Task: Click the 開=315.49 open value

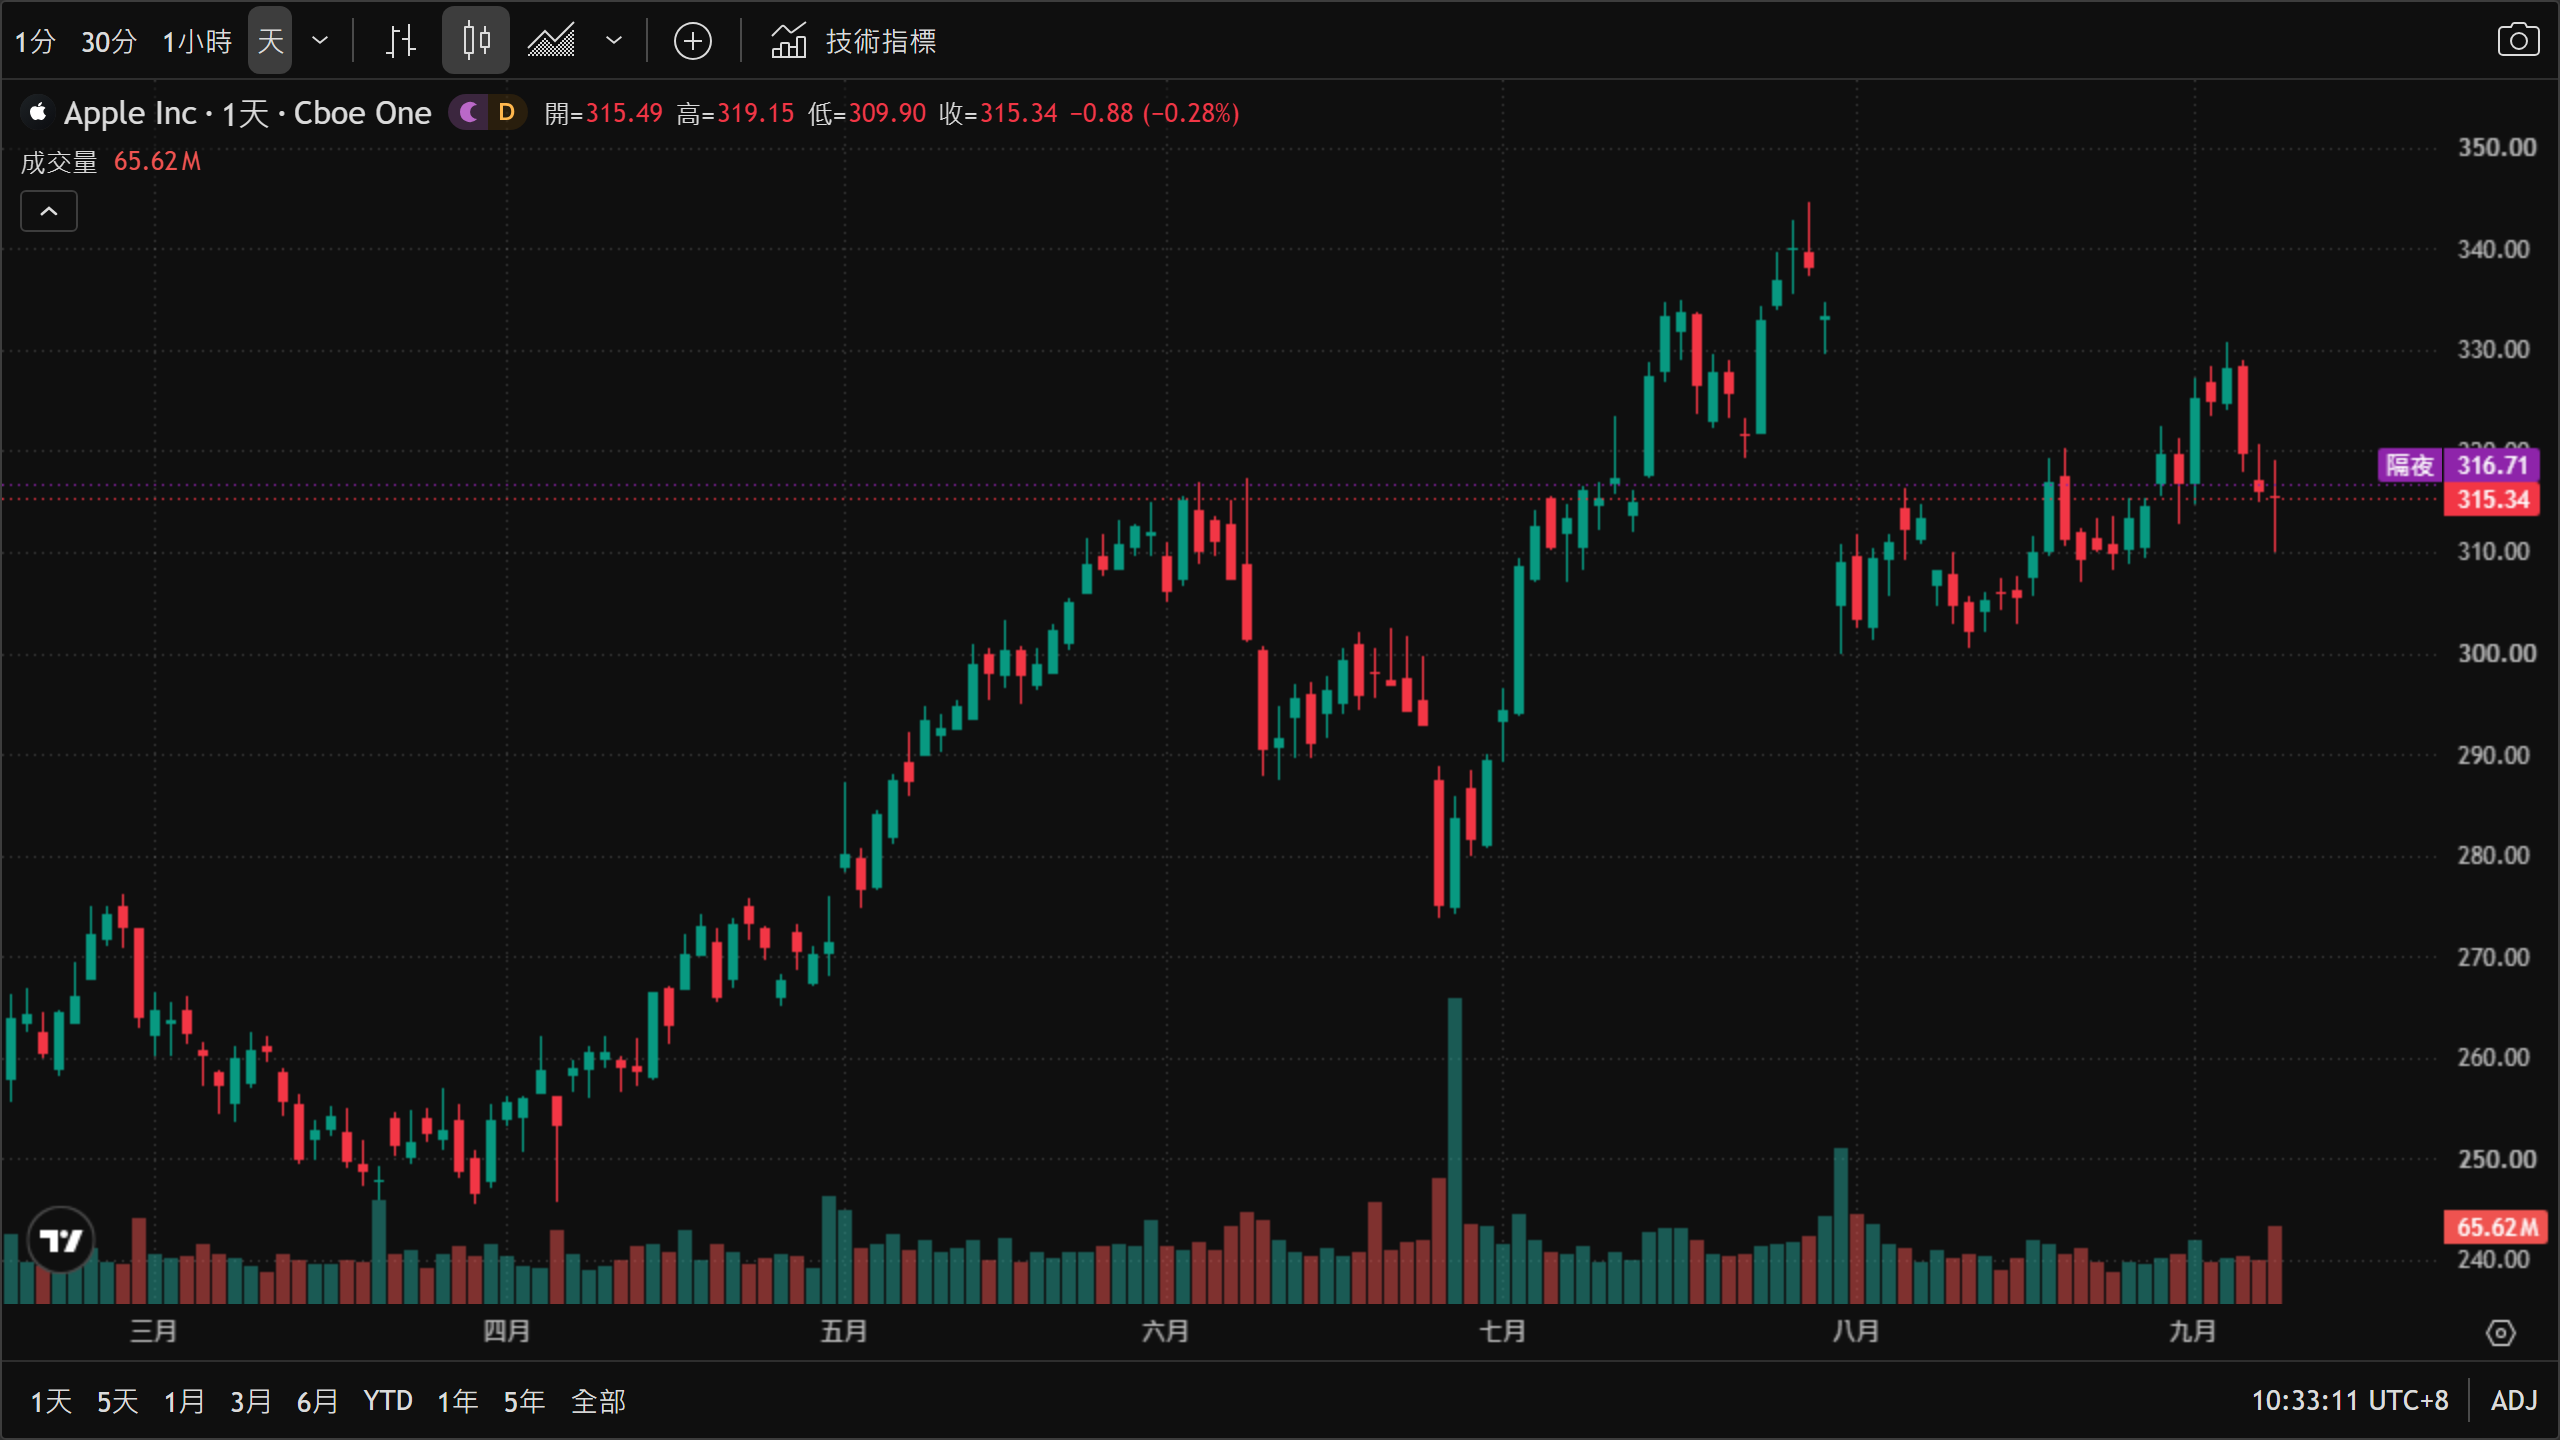Action: 604,113
